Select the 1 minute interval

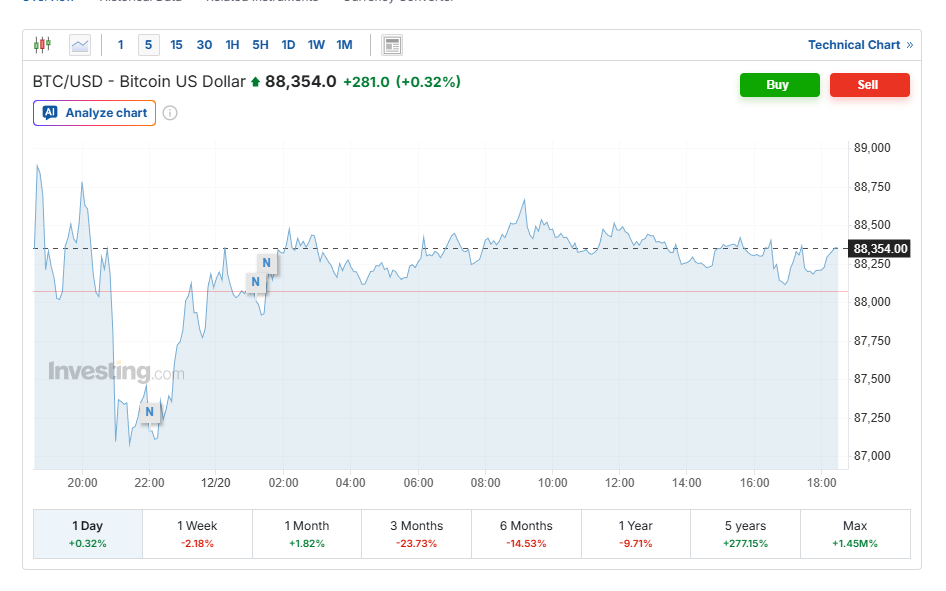pos(121,45)
